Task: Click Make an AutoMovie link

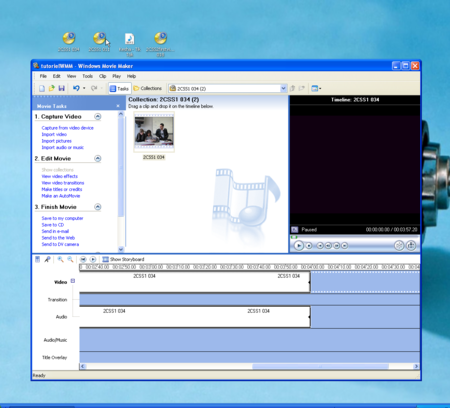Action: pos(61,196)
